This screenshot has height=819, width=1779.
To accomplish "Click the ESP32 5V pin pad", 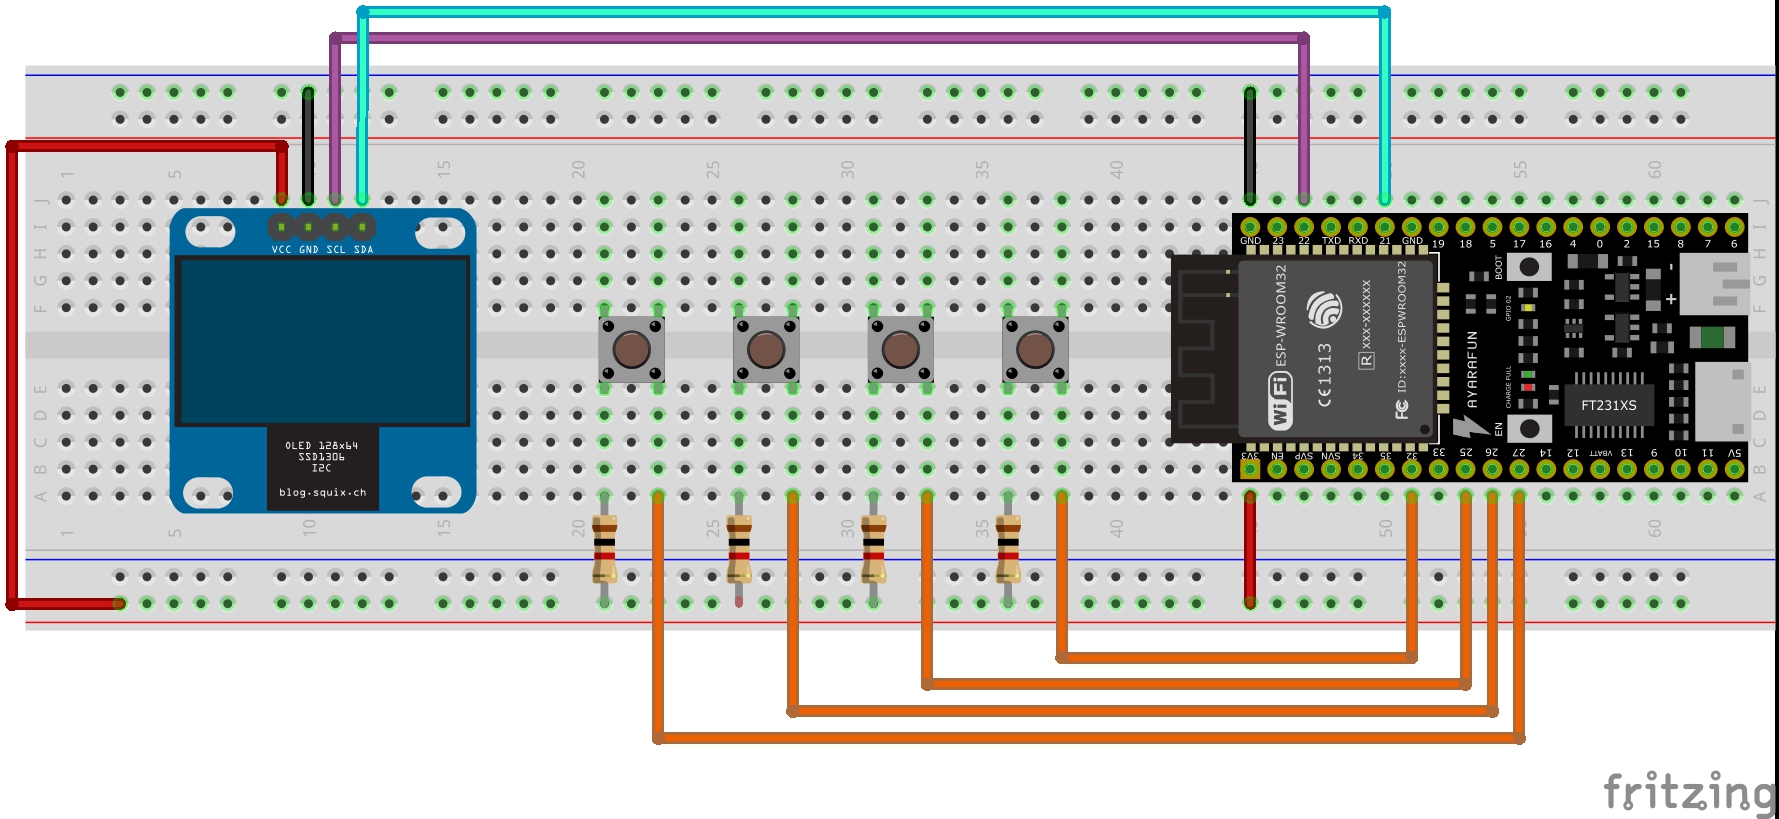I will (1734, 469).
